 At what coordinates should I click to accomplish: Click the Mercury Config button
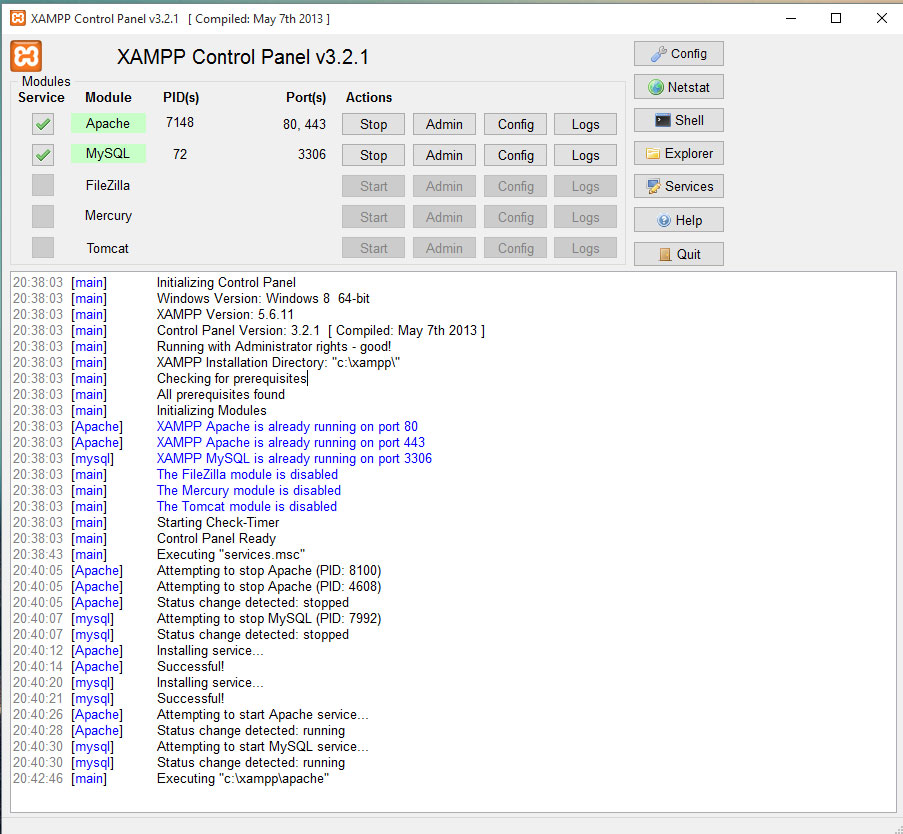[515, 218]
